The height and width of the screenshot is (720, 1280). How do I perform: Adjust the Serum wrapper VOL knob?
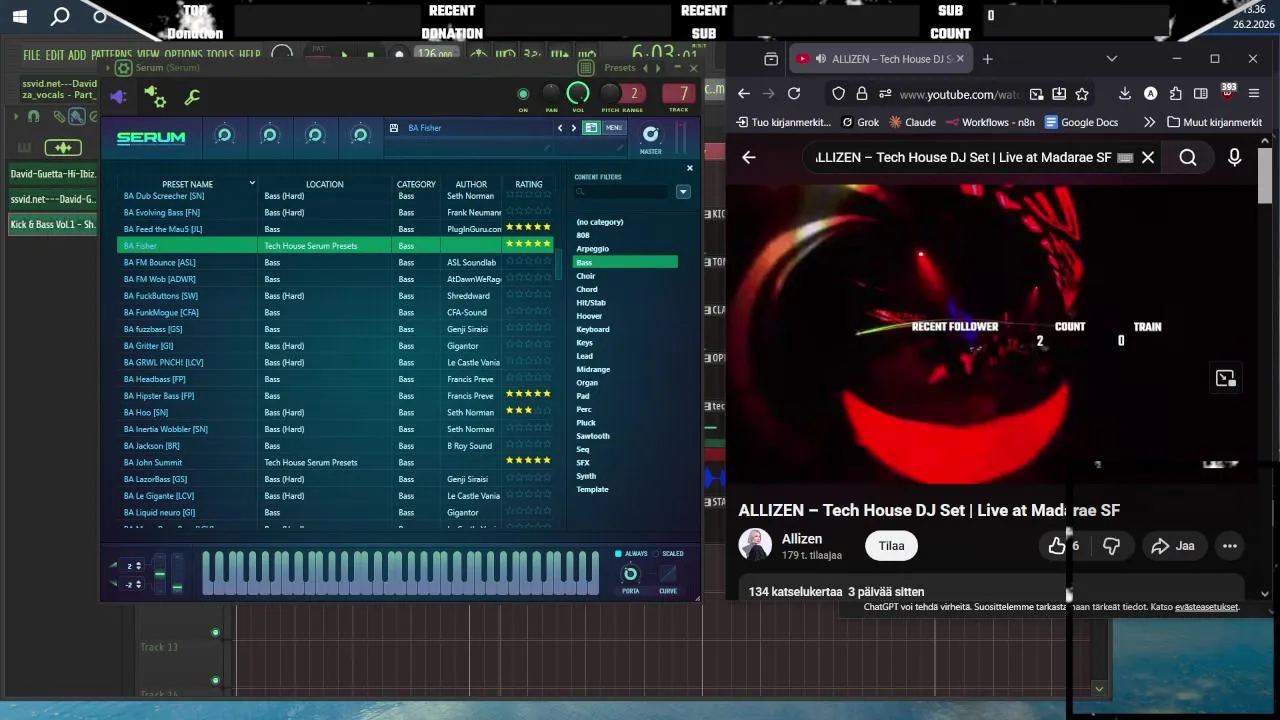click(578, 94)
